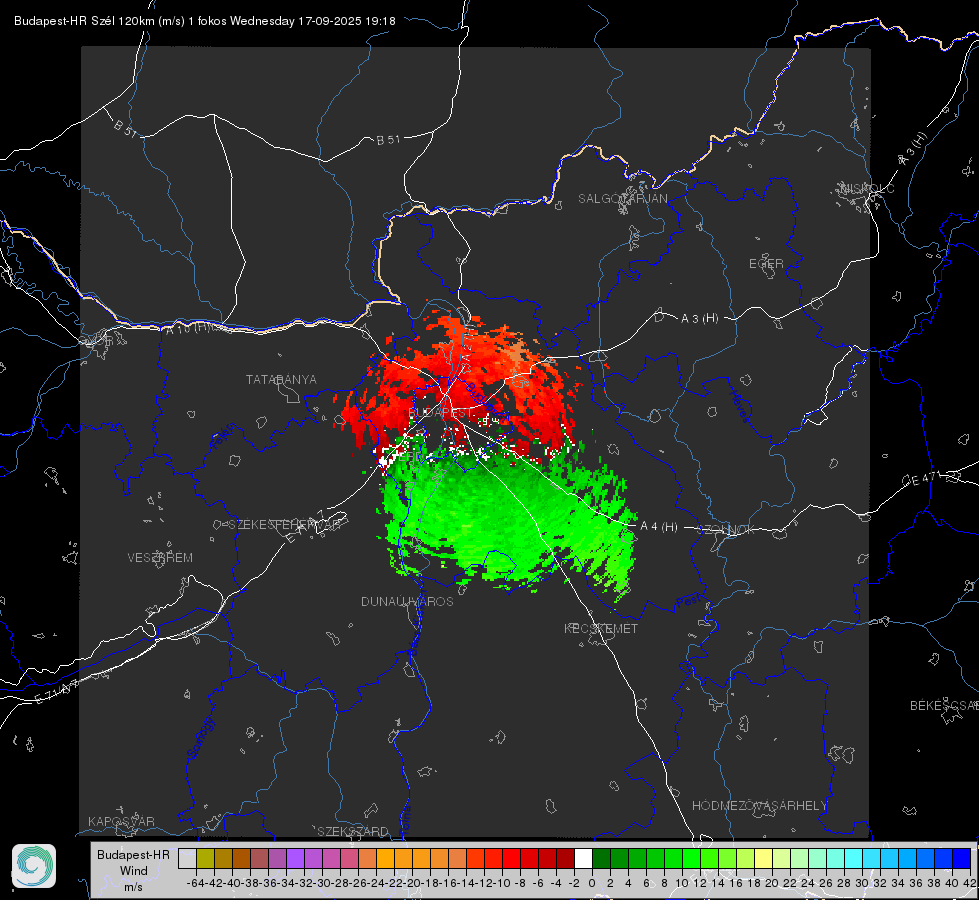Viewport: 979px width, 900px height.
Task: Click the BUDAPEST city label
Action: [x=441, y=413]
